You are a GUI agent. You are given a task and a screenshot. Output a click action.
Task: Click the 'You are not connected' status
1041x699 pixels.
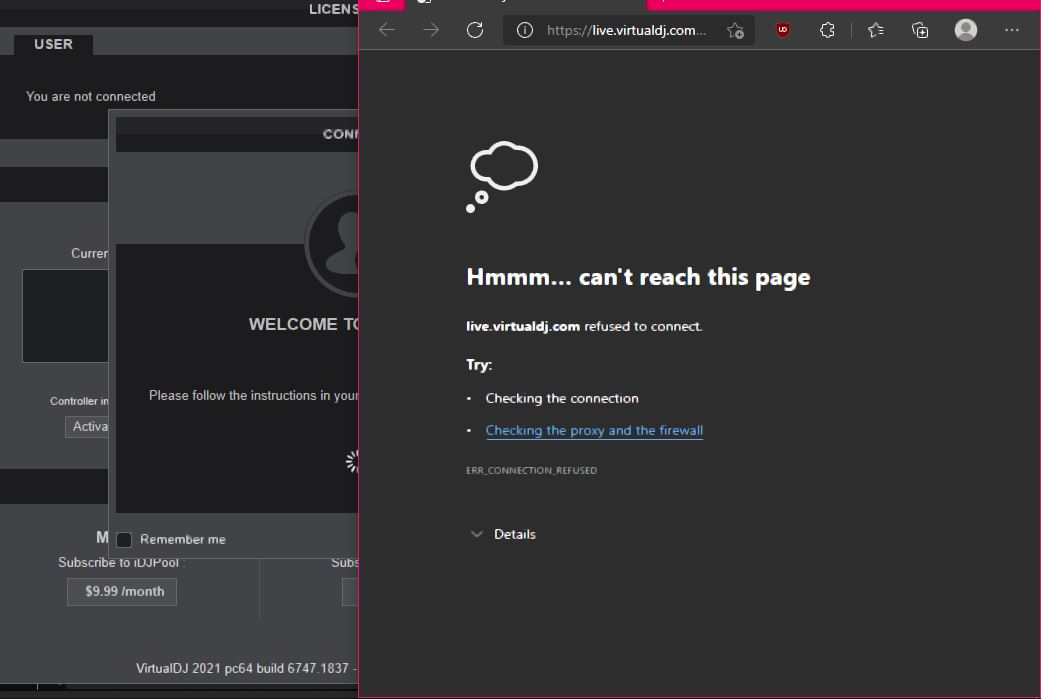[x=90, y=96]
